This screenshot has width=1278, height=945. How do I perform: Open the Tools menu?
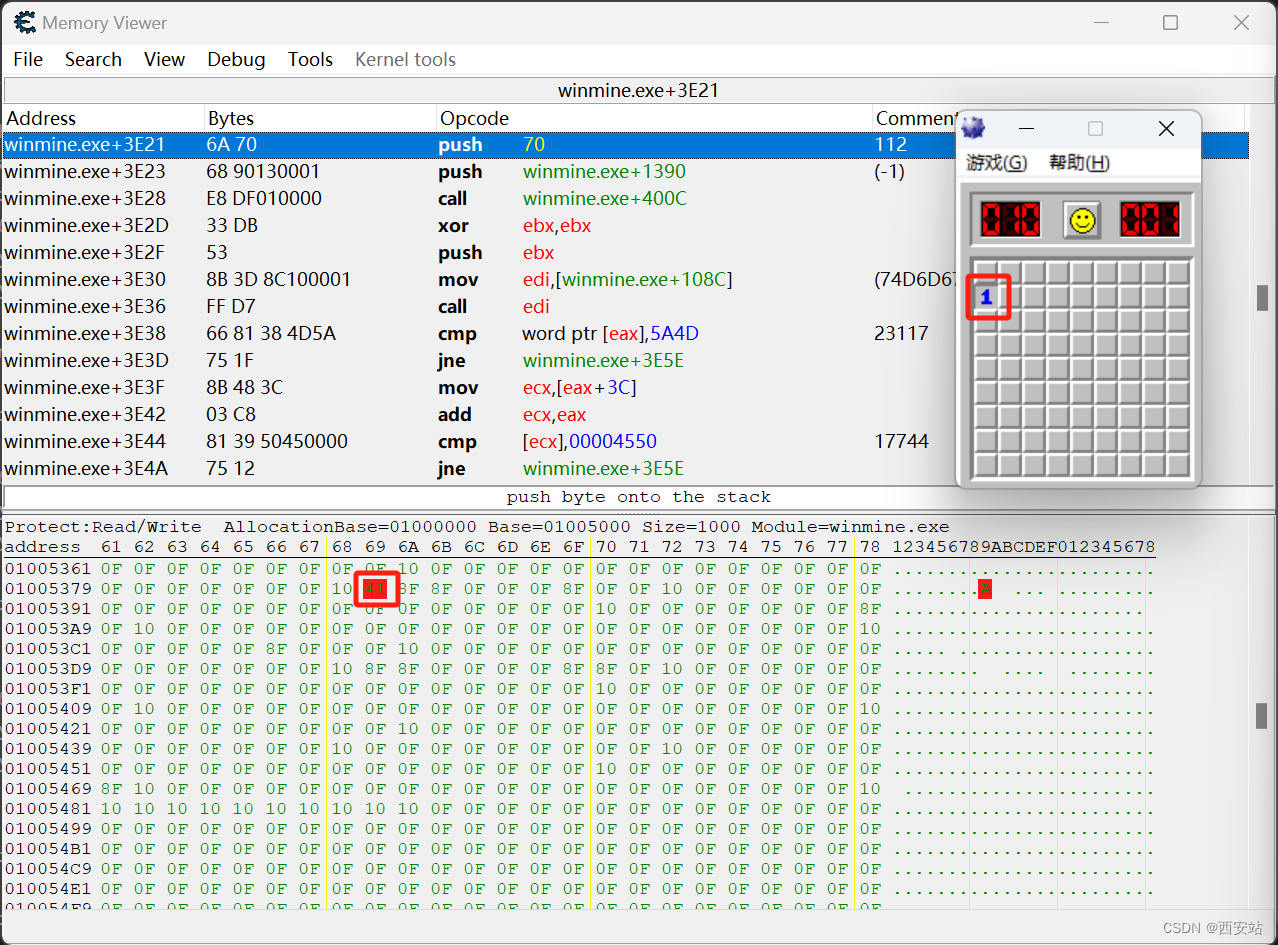click(x=310, y=59)
